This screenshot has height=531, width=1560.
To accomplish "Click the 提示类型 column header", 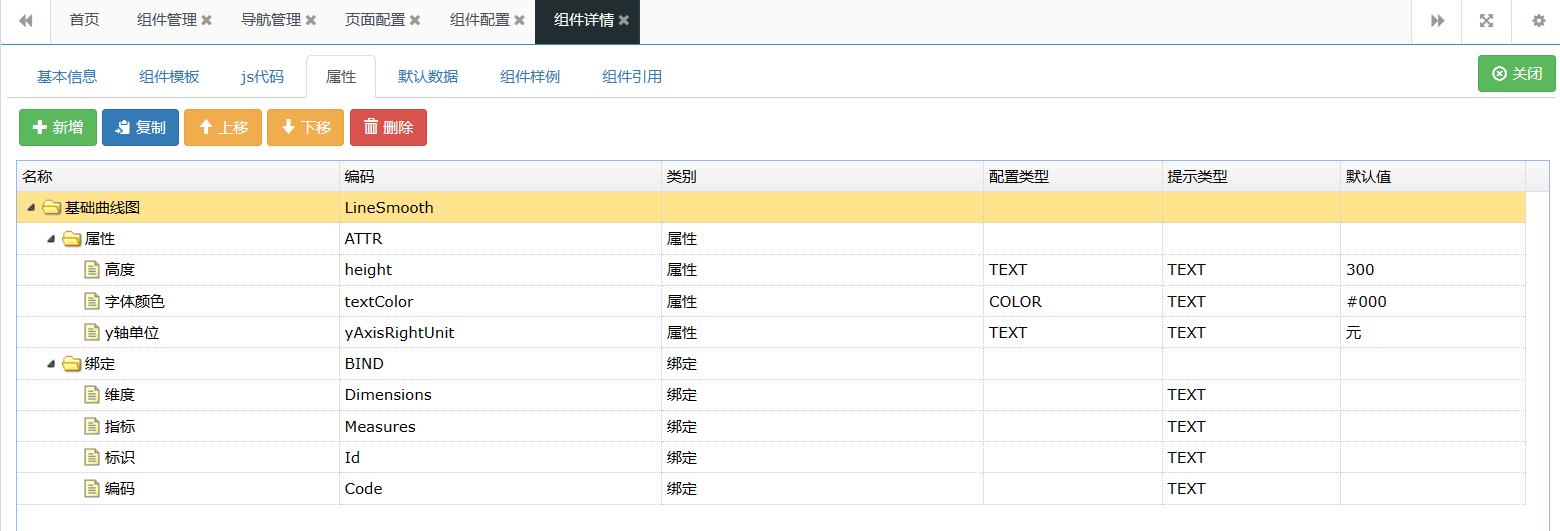I will 1251,176.
